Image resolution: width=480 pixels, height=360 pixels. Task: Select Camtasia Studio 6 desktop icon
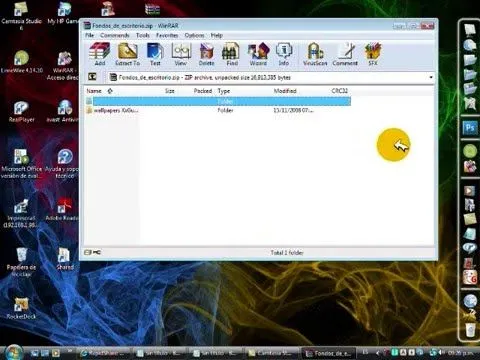21,16
